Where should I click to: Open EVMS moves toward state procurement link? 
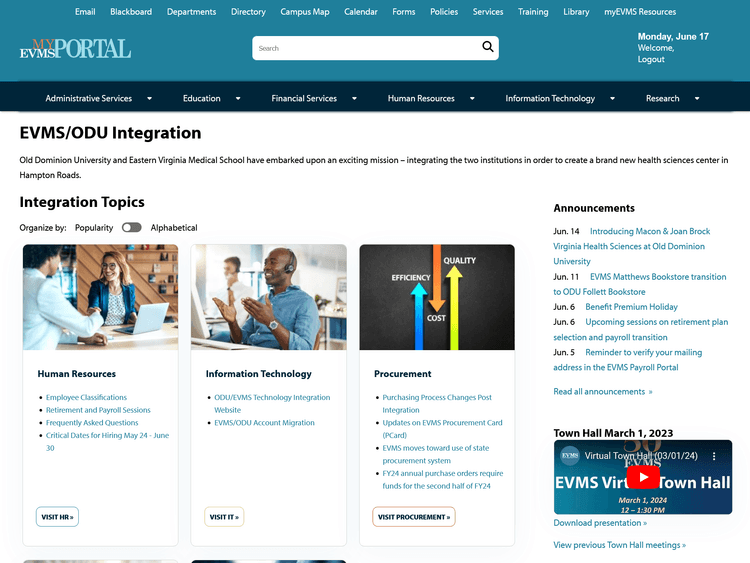tap(436, 454)
